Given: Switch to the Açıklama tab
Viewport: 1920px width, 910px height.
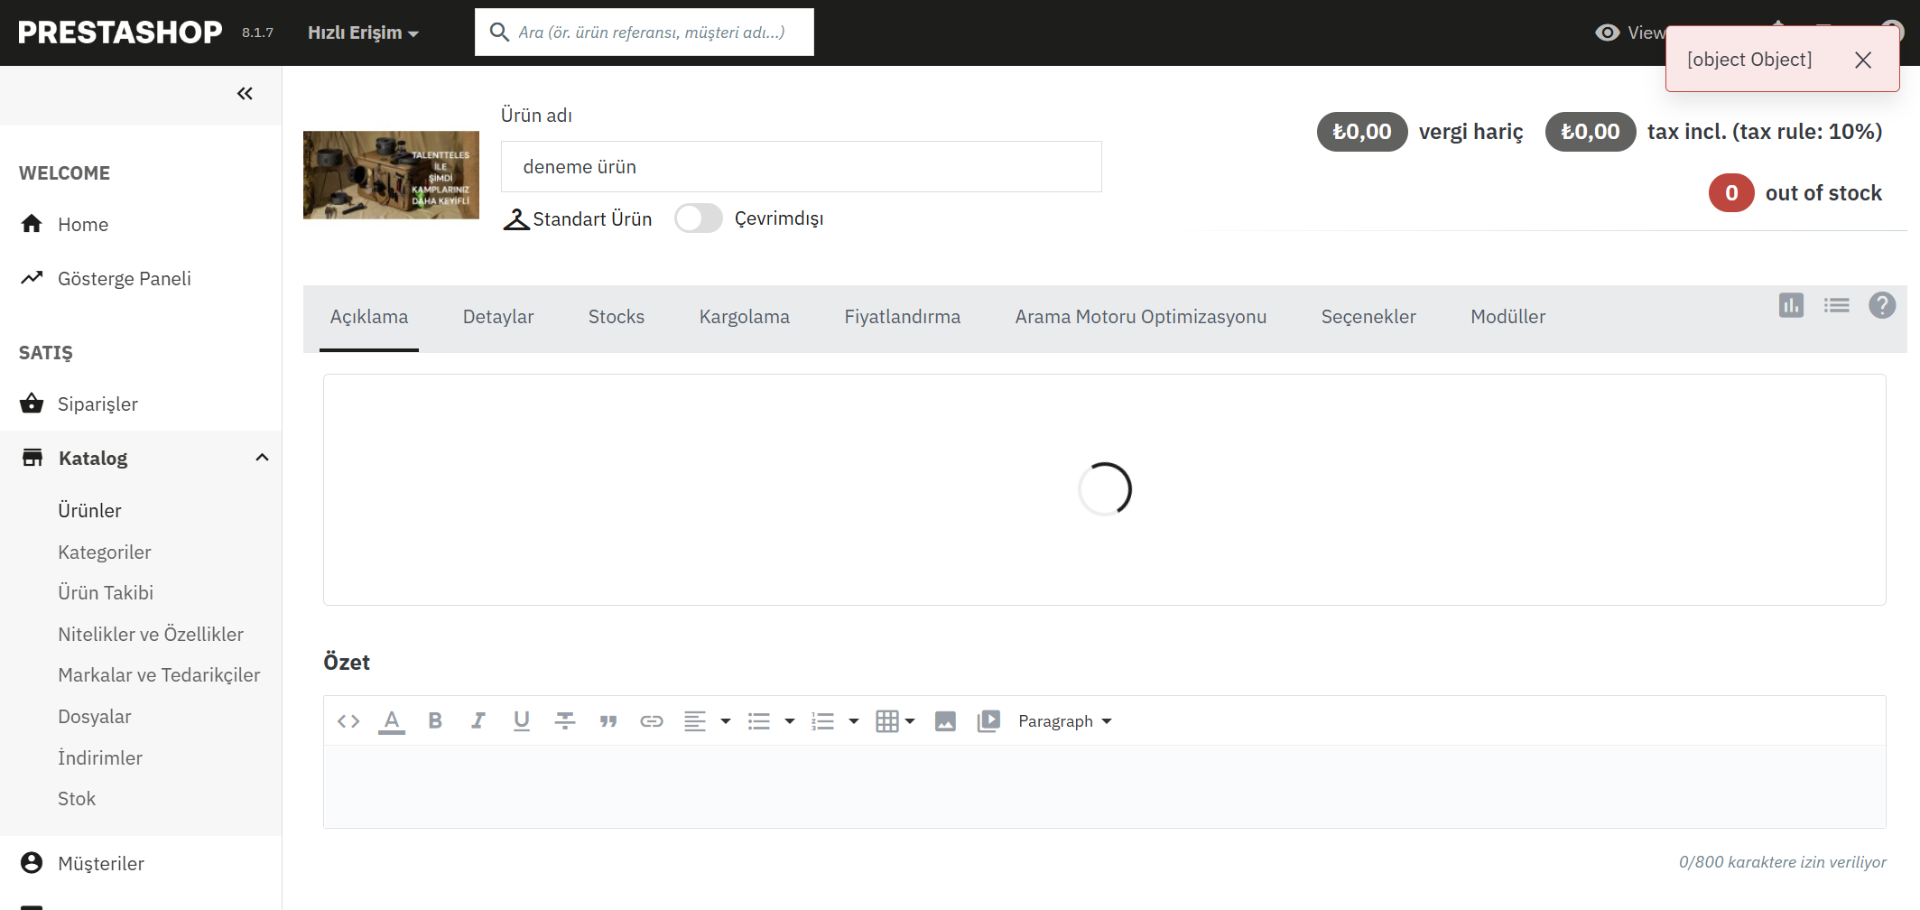Looking at the screenshot, I should coord(369,317).
